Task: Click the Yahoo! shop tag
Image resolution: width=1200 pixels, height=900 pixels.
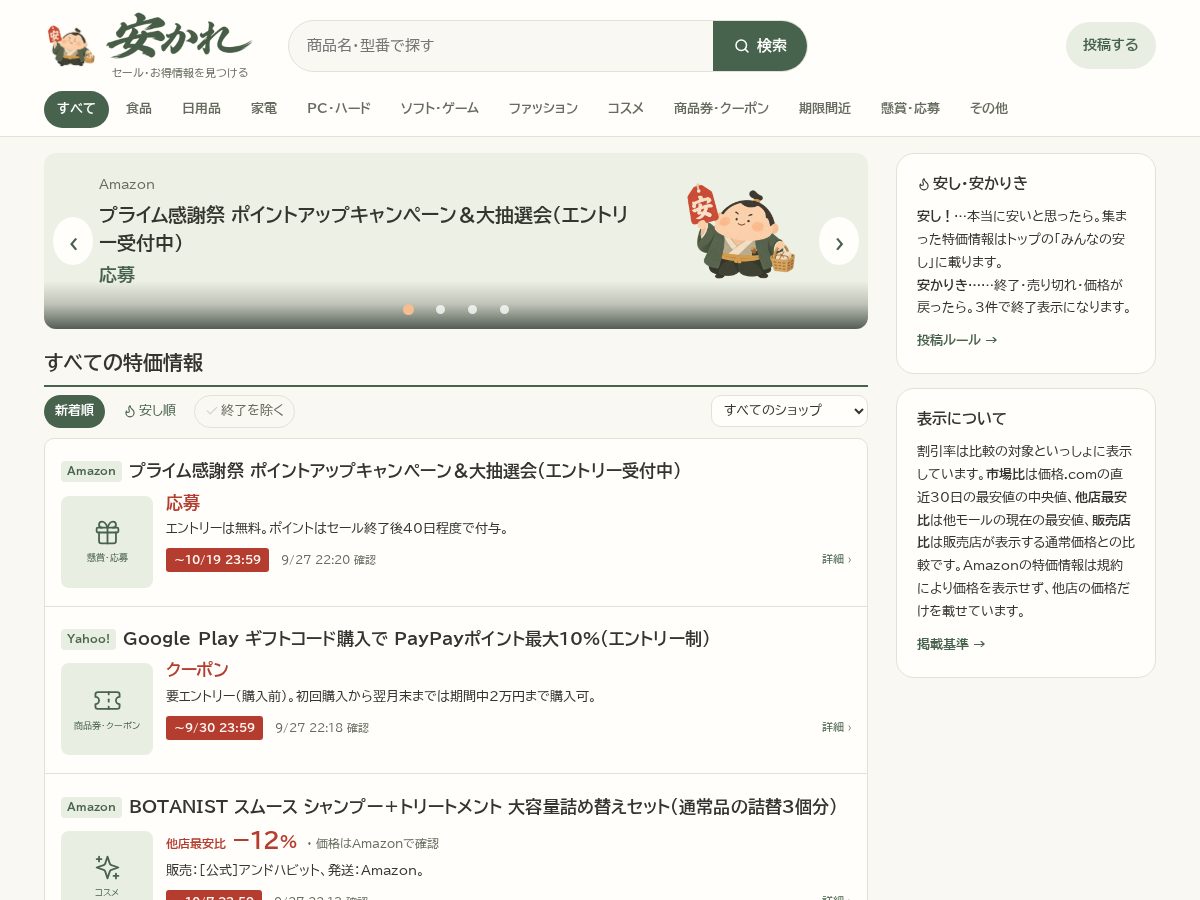Action: (89, 639)
